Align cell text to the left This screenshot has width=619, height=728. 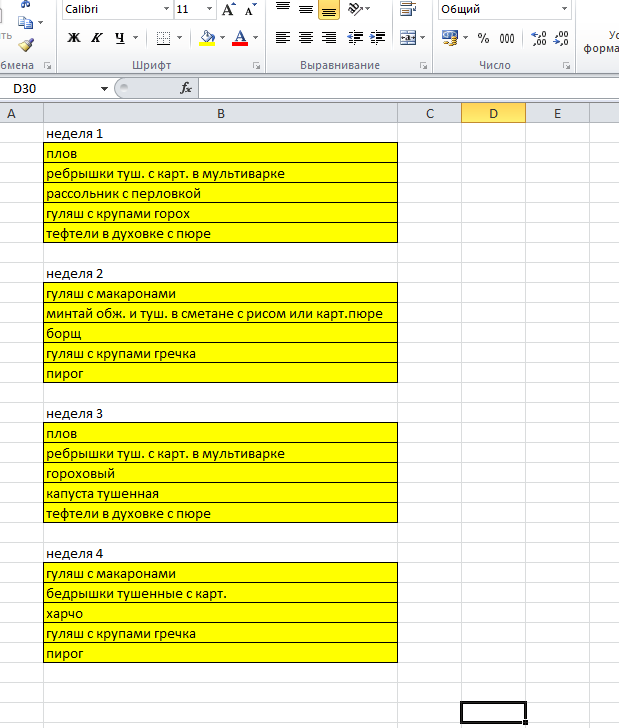click(x=283, y=38)
